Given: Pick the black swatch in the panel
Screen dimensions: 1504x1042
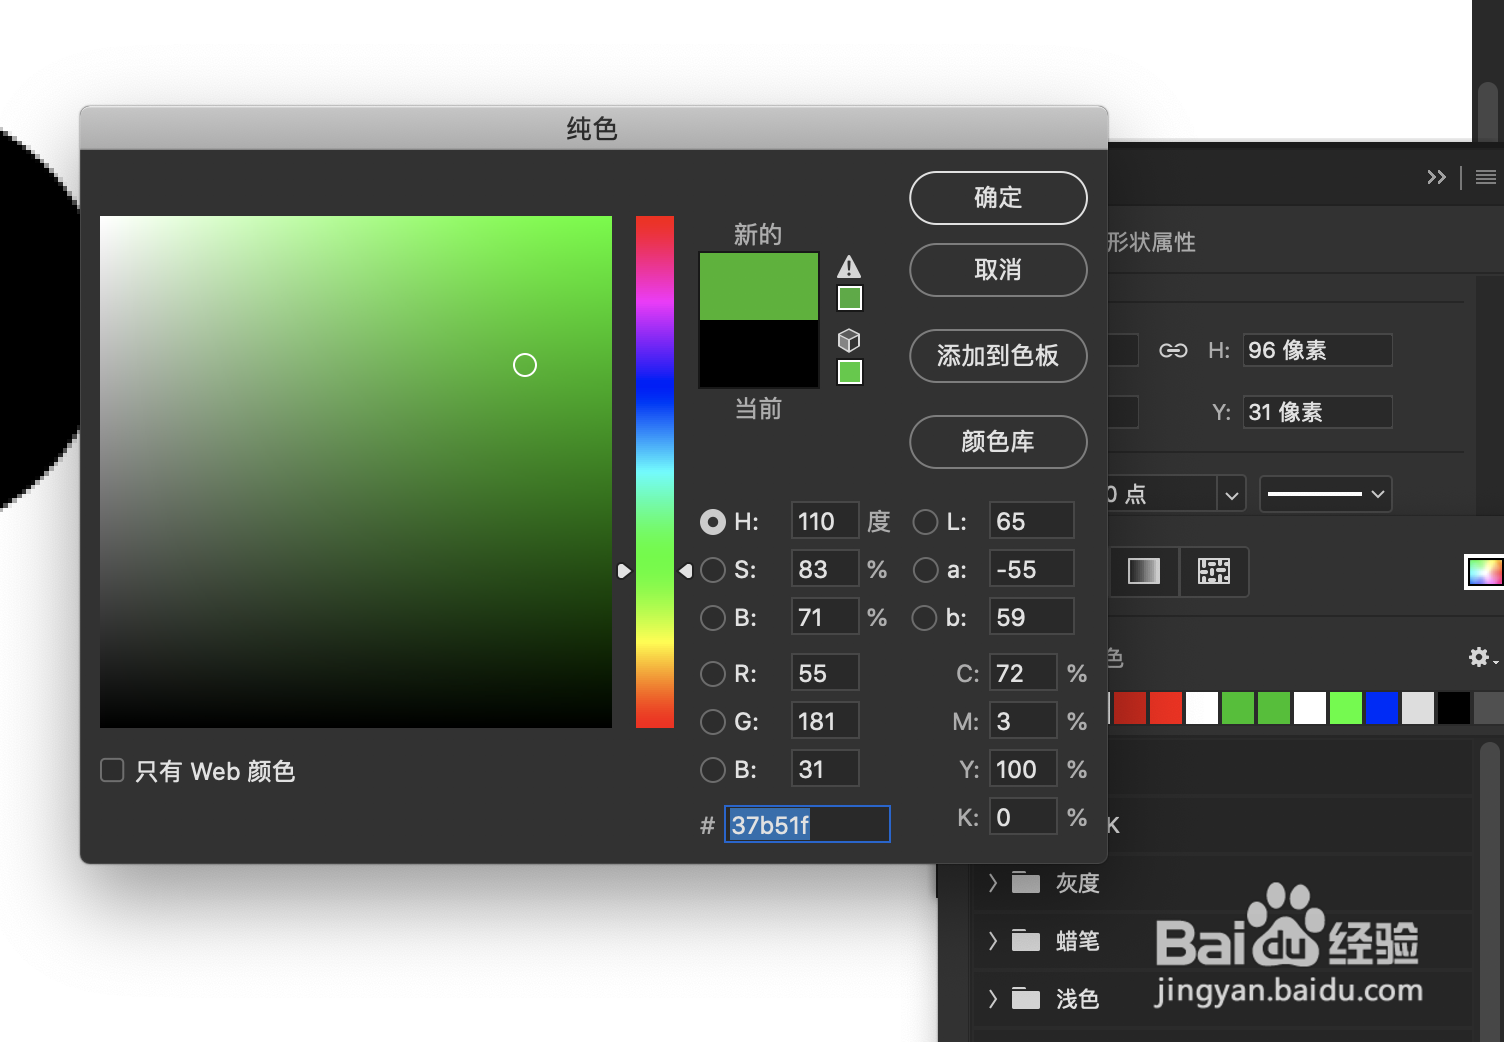Looking at the screenshot, I should coord(1454,708).
